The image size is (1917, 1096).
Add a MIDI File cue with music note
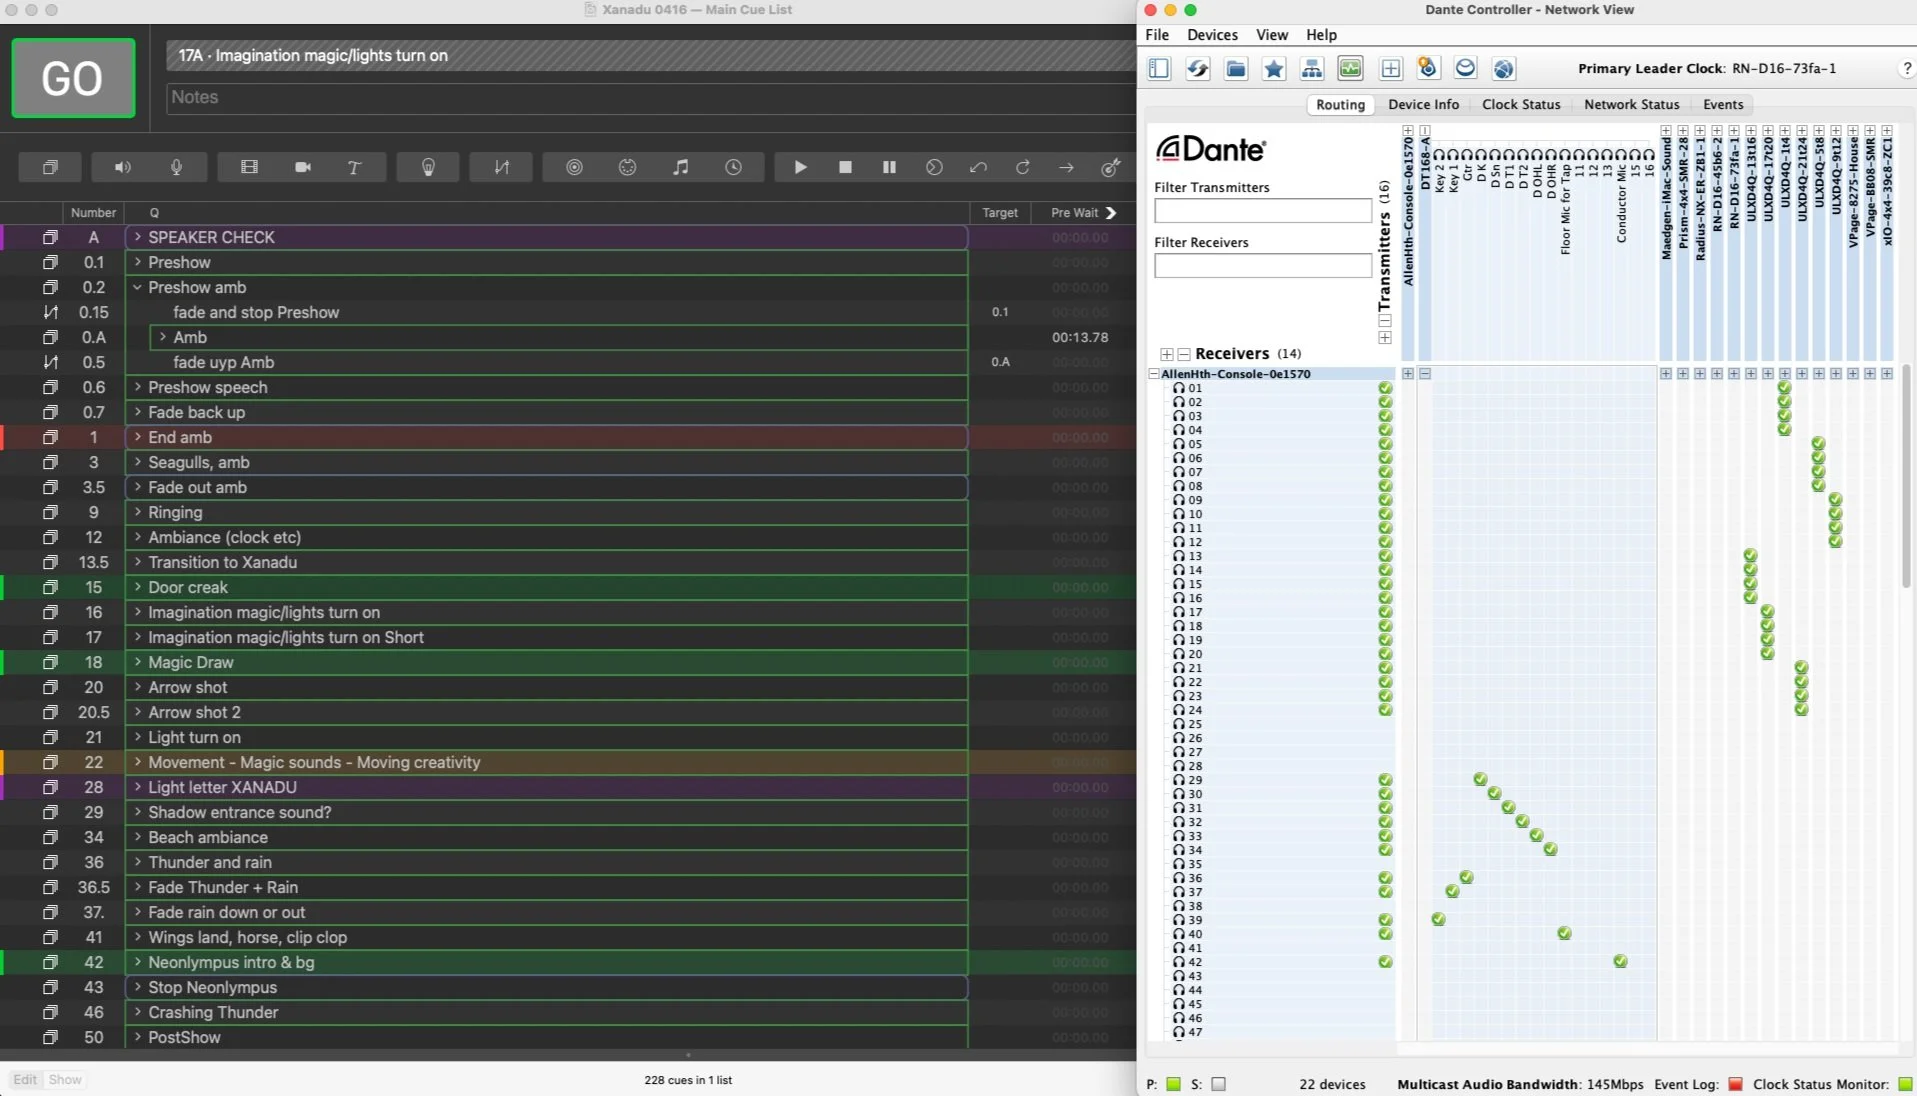pos(680,167)
